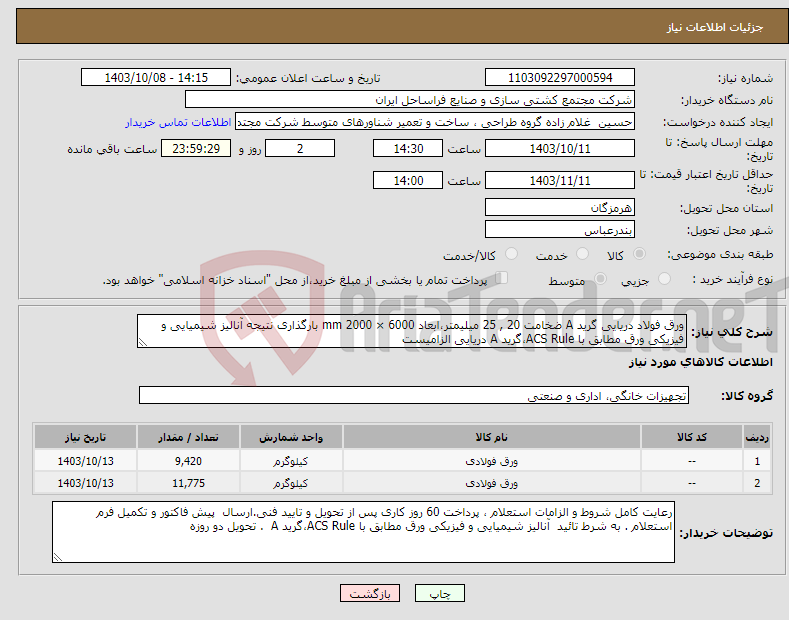Select the جزیی purchase type radio
789x620 pixels.
(664, 278)
